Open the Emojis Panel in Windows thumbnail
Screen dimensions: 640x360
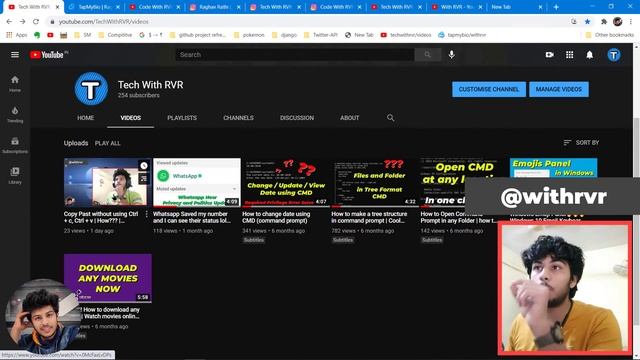(553, 168)
